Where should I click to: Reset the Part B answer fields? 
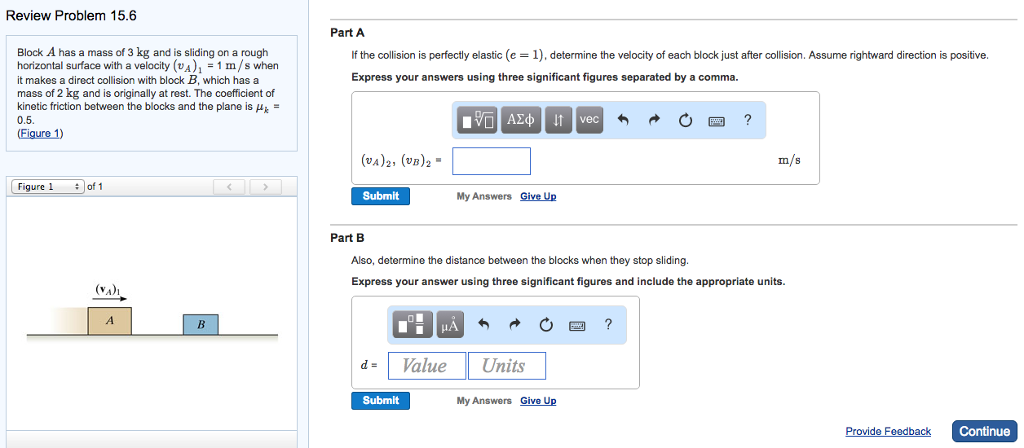point(546,324)
